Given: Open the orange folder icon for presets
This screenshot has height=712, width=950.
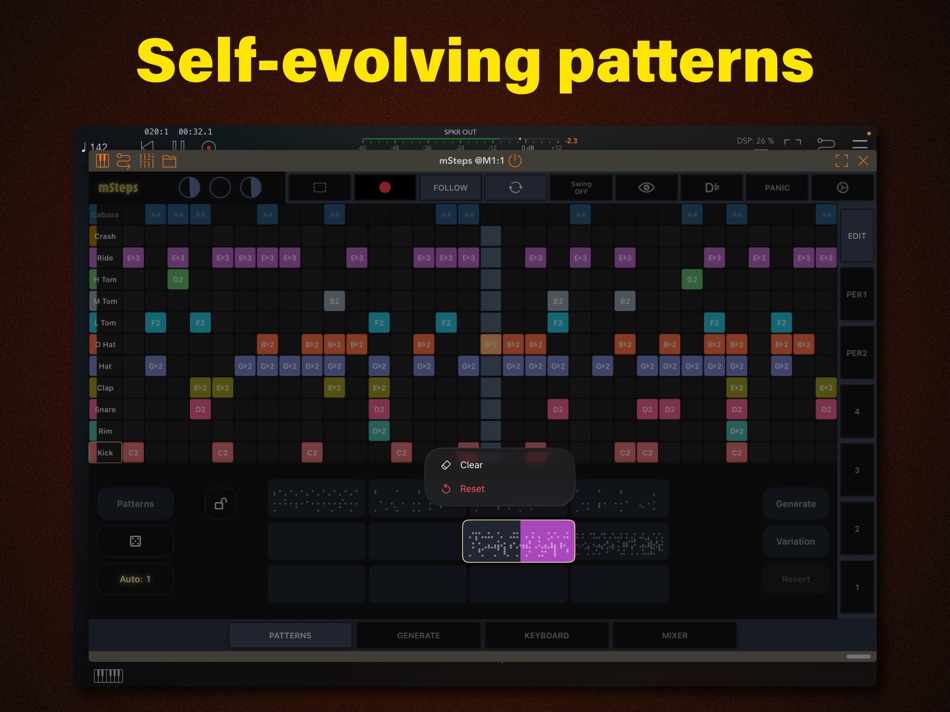Looking at the screenshot, I should pos(170,161).
